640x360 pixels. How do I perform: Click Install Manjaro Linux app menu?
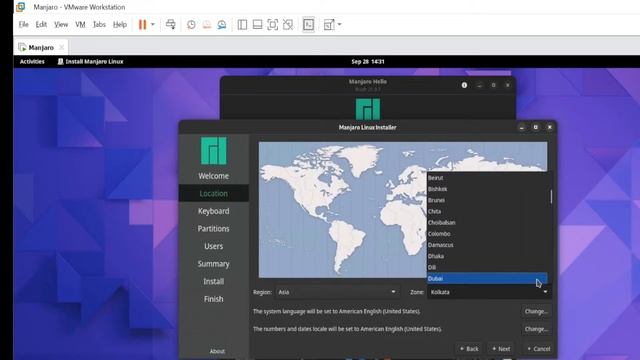pyautogui.click(x=91, y=62)
